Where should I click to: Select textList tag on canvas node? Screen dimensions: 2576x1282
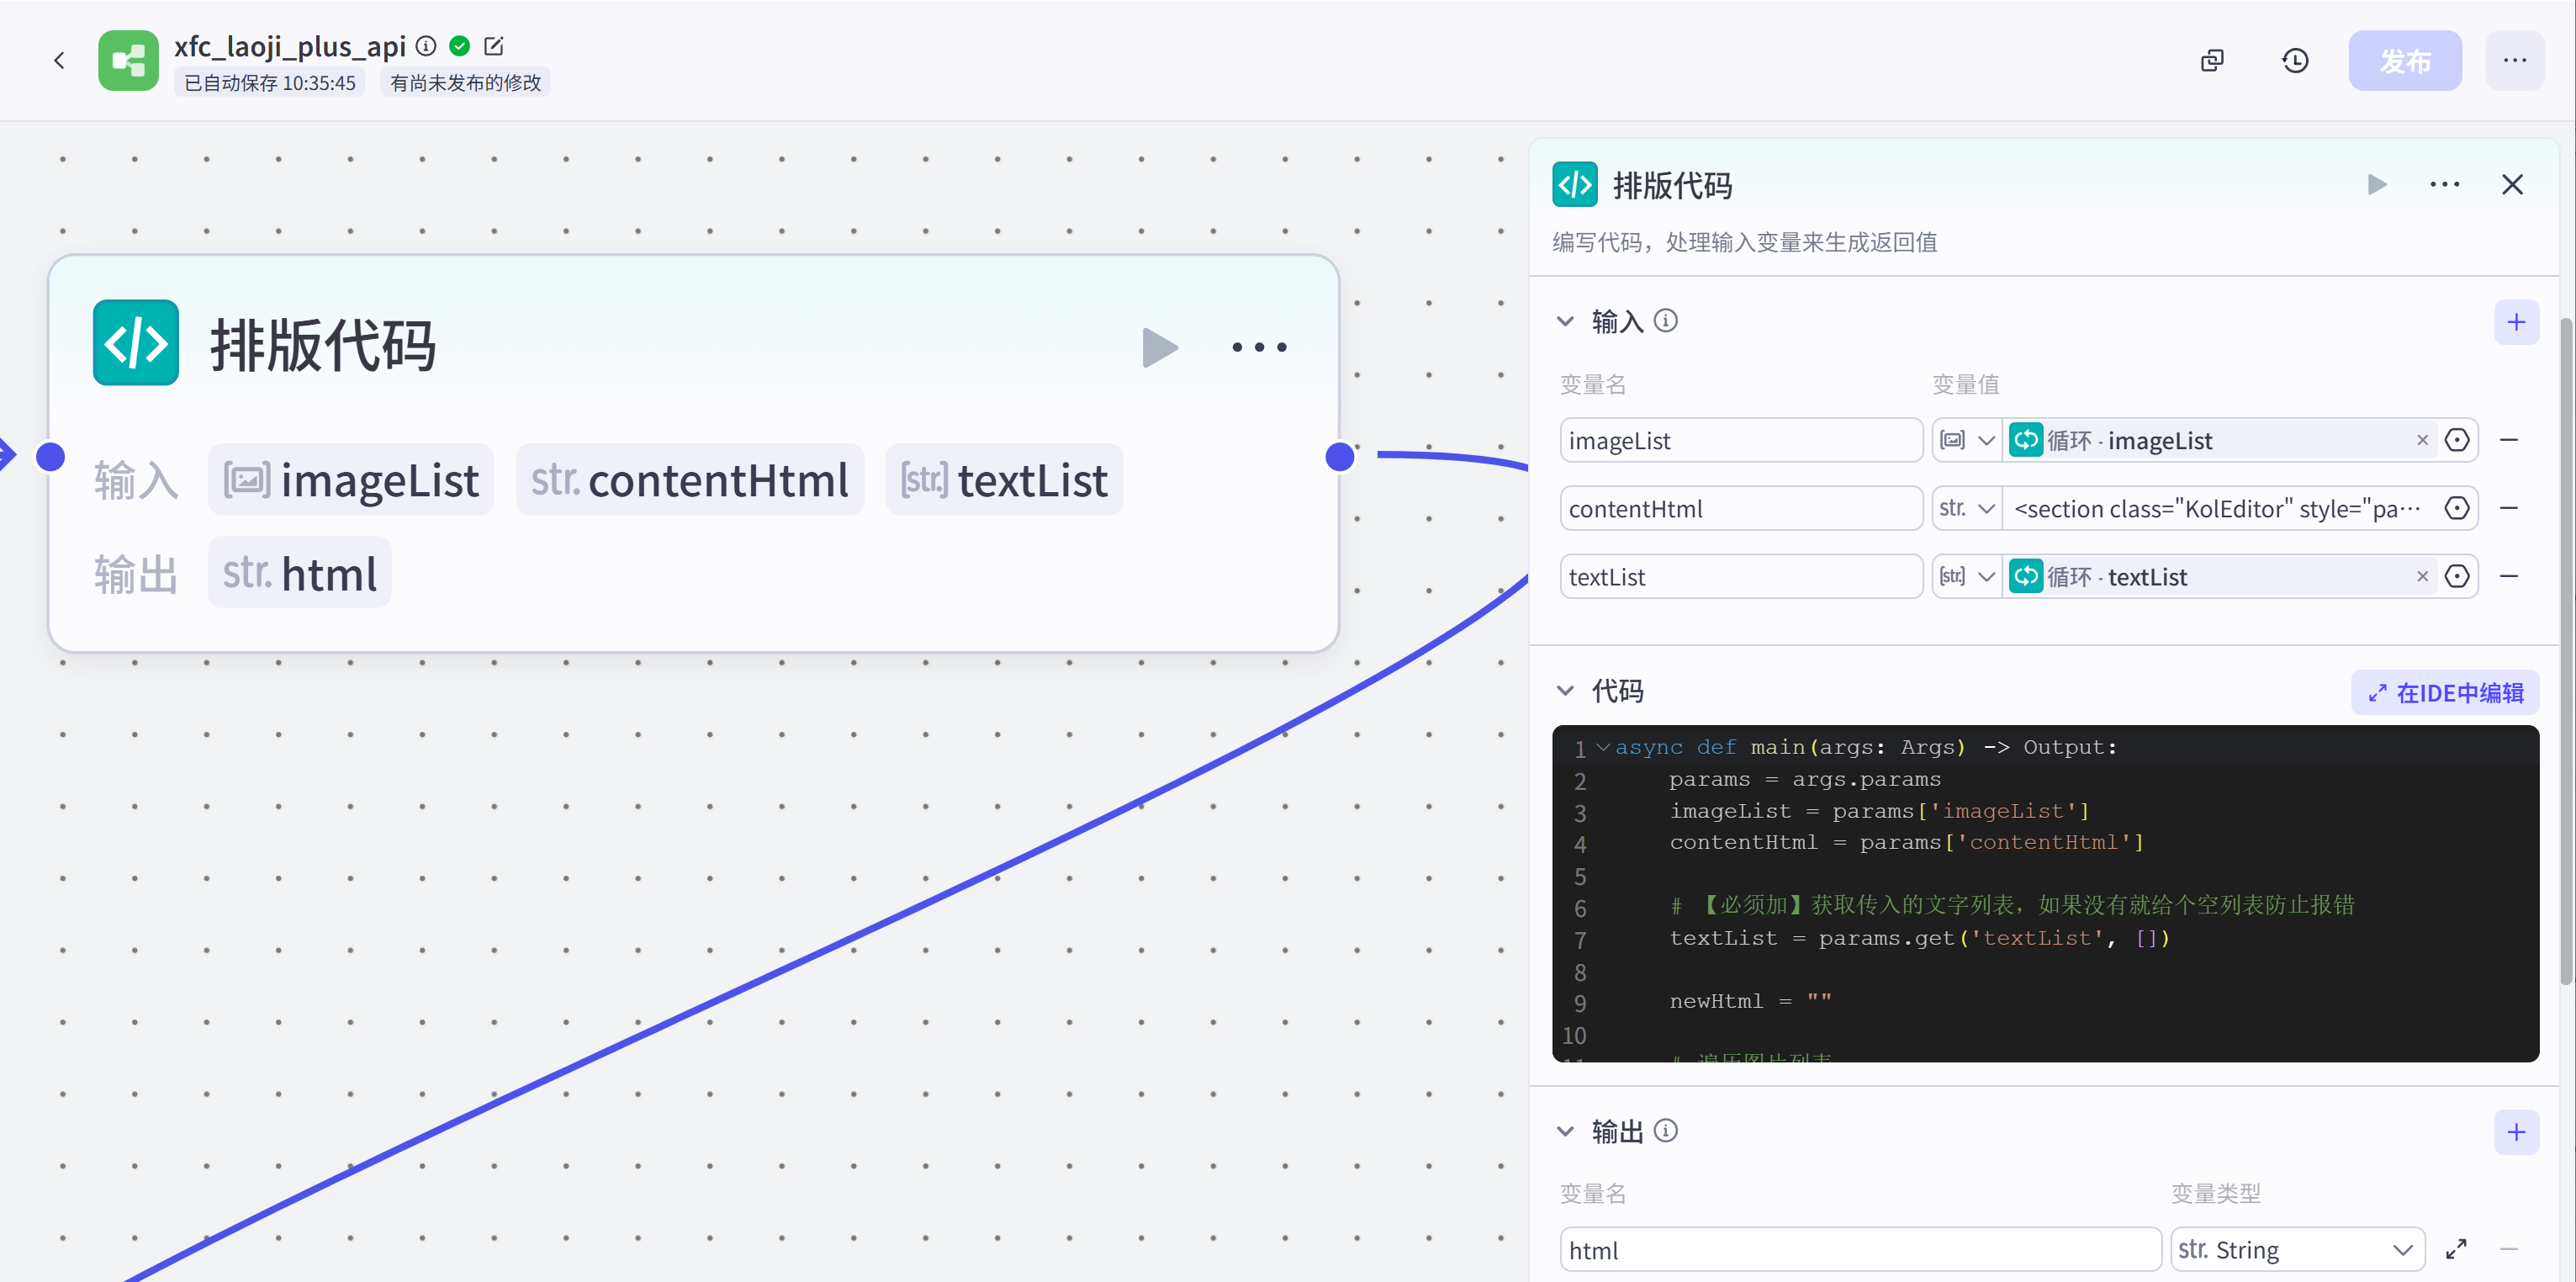coord(1004,480)
